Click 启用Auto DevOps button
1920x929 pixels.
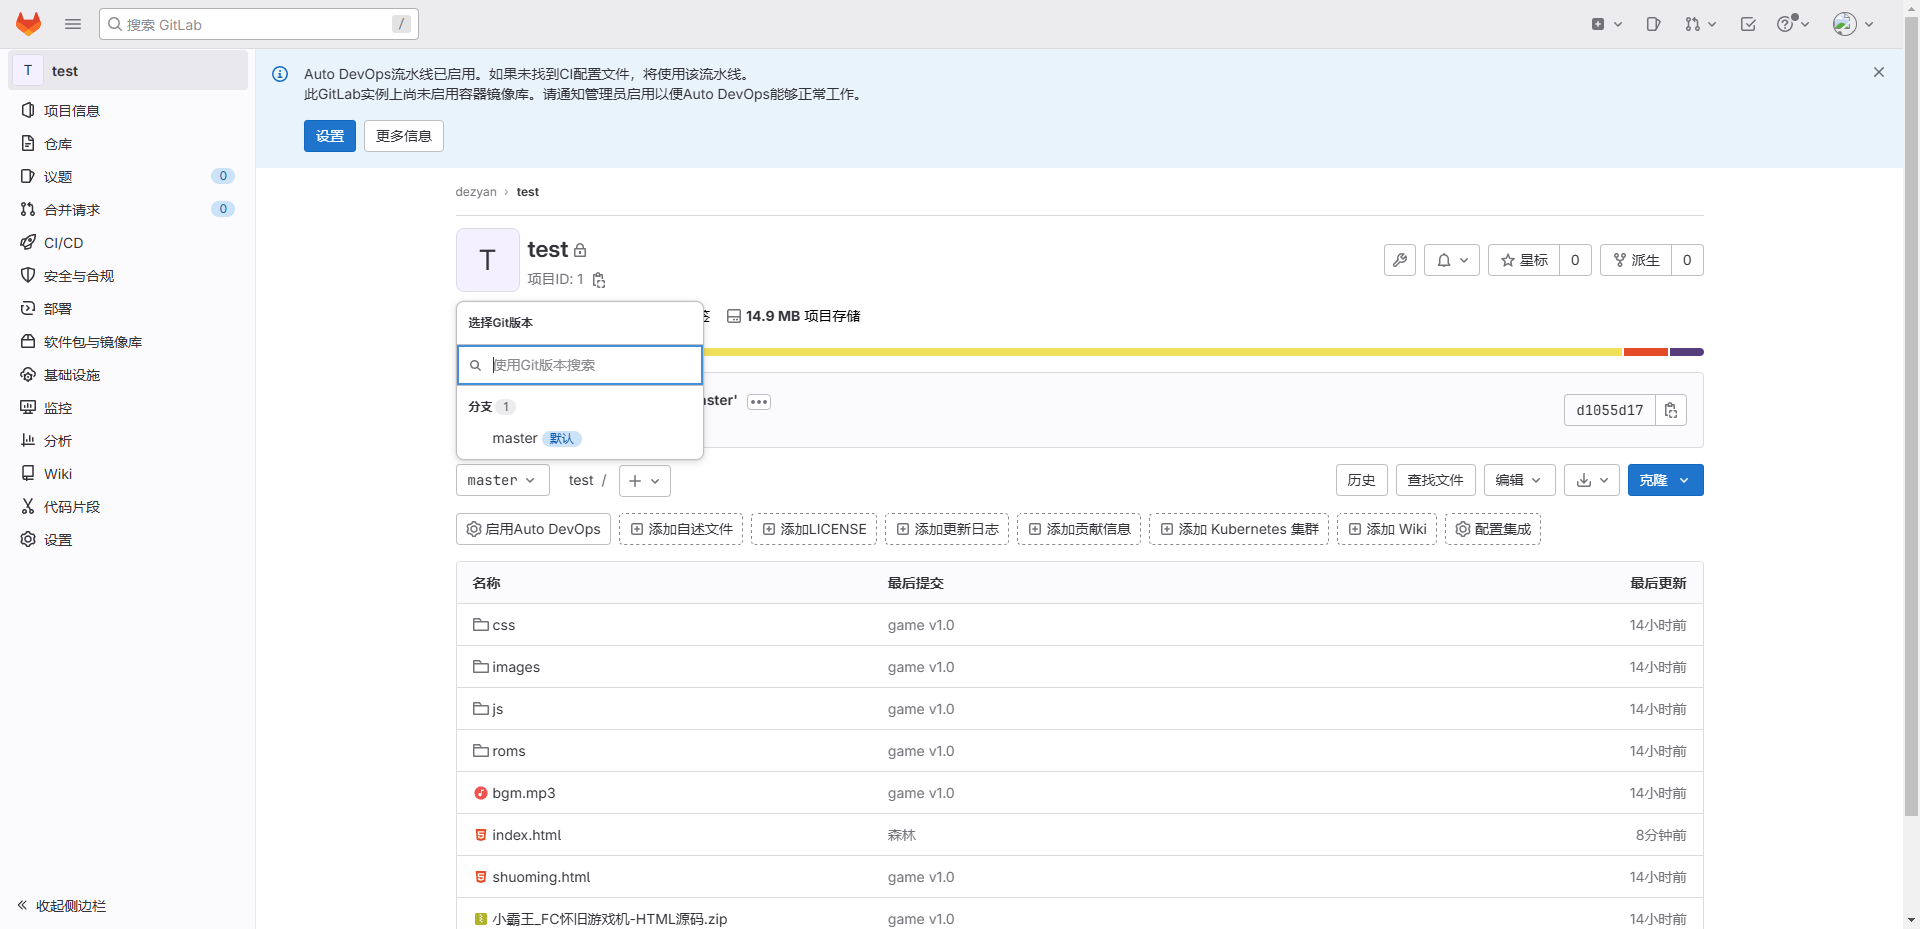point(534,529)
